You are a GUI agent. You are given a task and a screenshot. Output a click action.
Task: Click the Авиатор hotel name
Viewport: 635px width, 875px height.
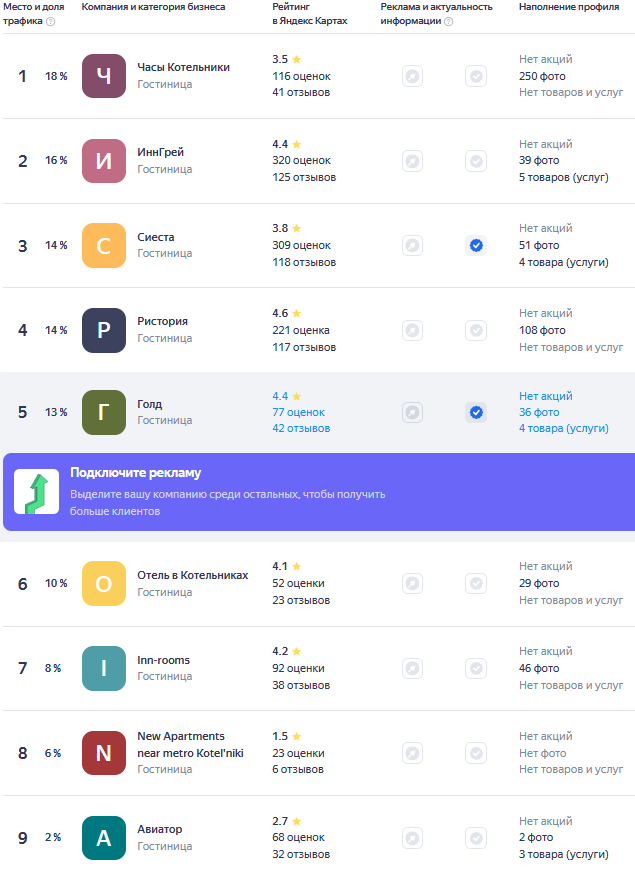(160, 829)
